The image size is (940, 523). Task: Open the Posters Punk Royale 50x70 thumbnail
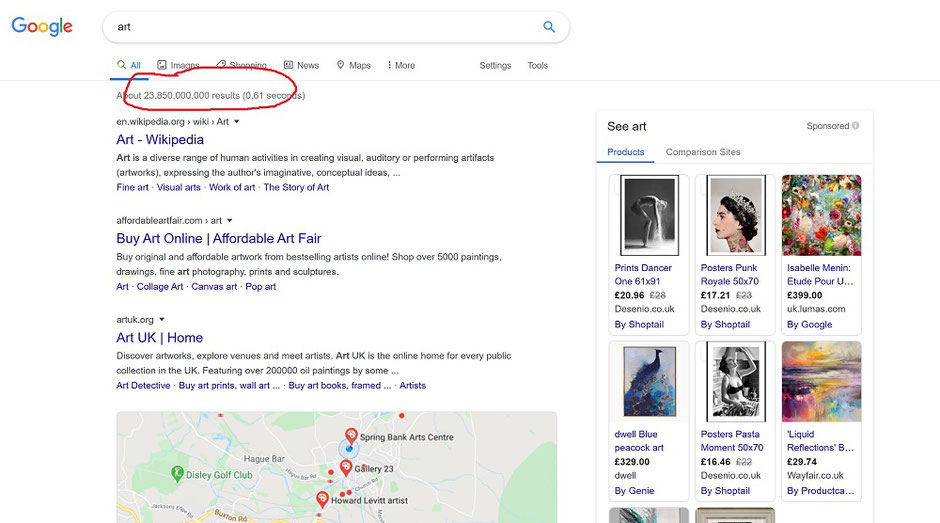pos(736,215)
